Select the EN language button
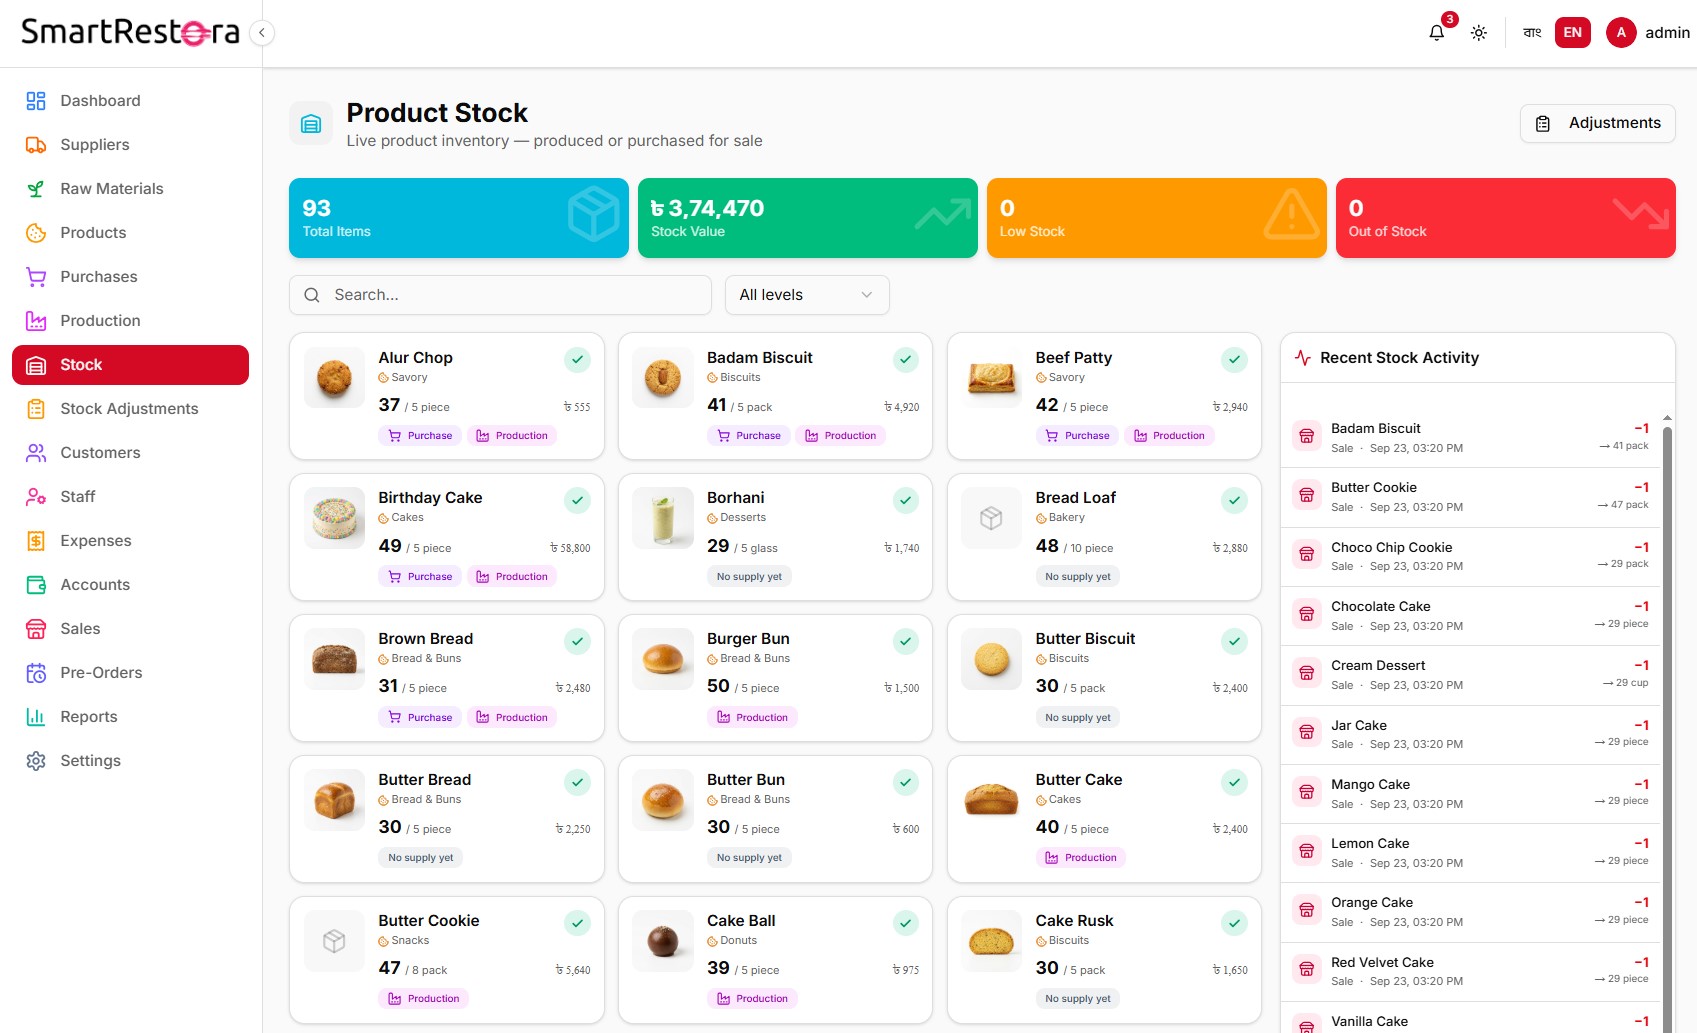The height and width of the screenshot is (1033, 1697). click(1573, 33)
